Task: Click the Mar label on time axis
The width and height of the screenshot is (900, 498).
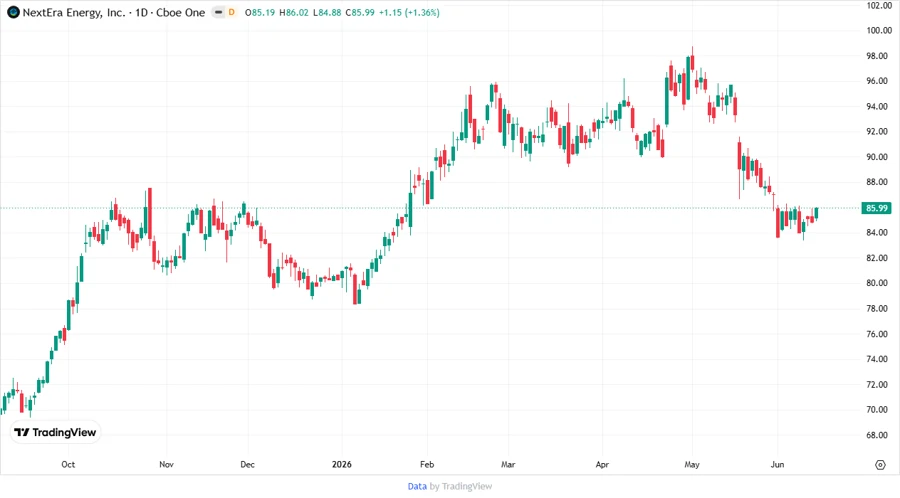Action: (508, 464)
